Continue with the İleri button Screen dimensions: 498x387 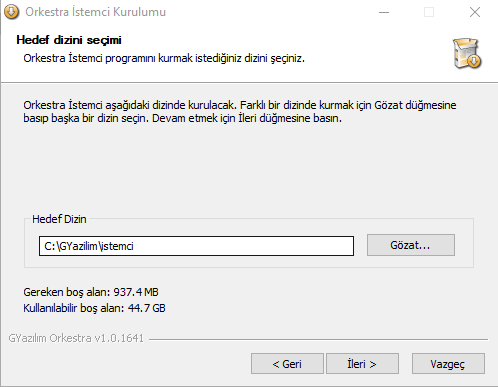(x=362, y=364)
